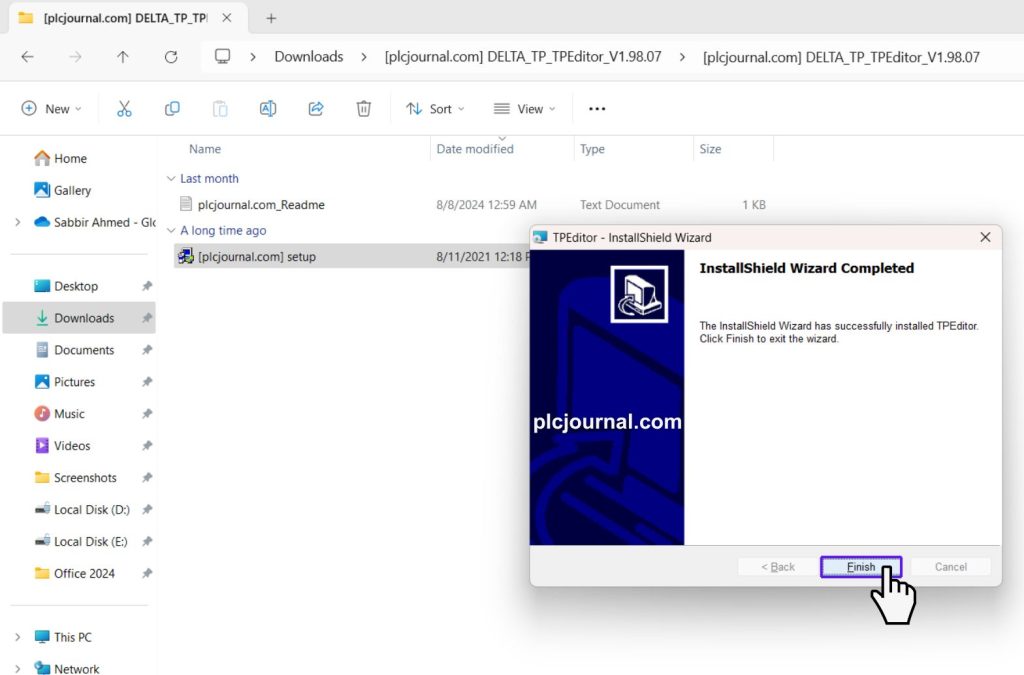Screen dimensions: 1024x675
Task: Click the wizard title bar icon
Action: pyautogui.click(x=540, y=237)
